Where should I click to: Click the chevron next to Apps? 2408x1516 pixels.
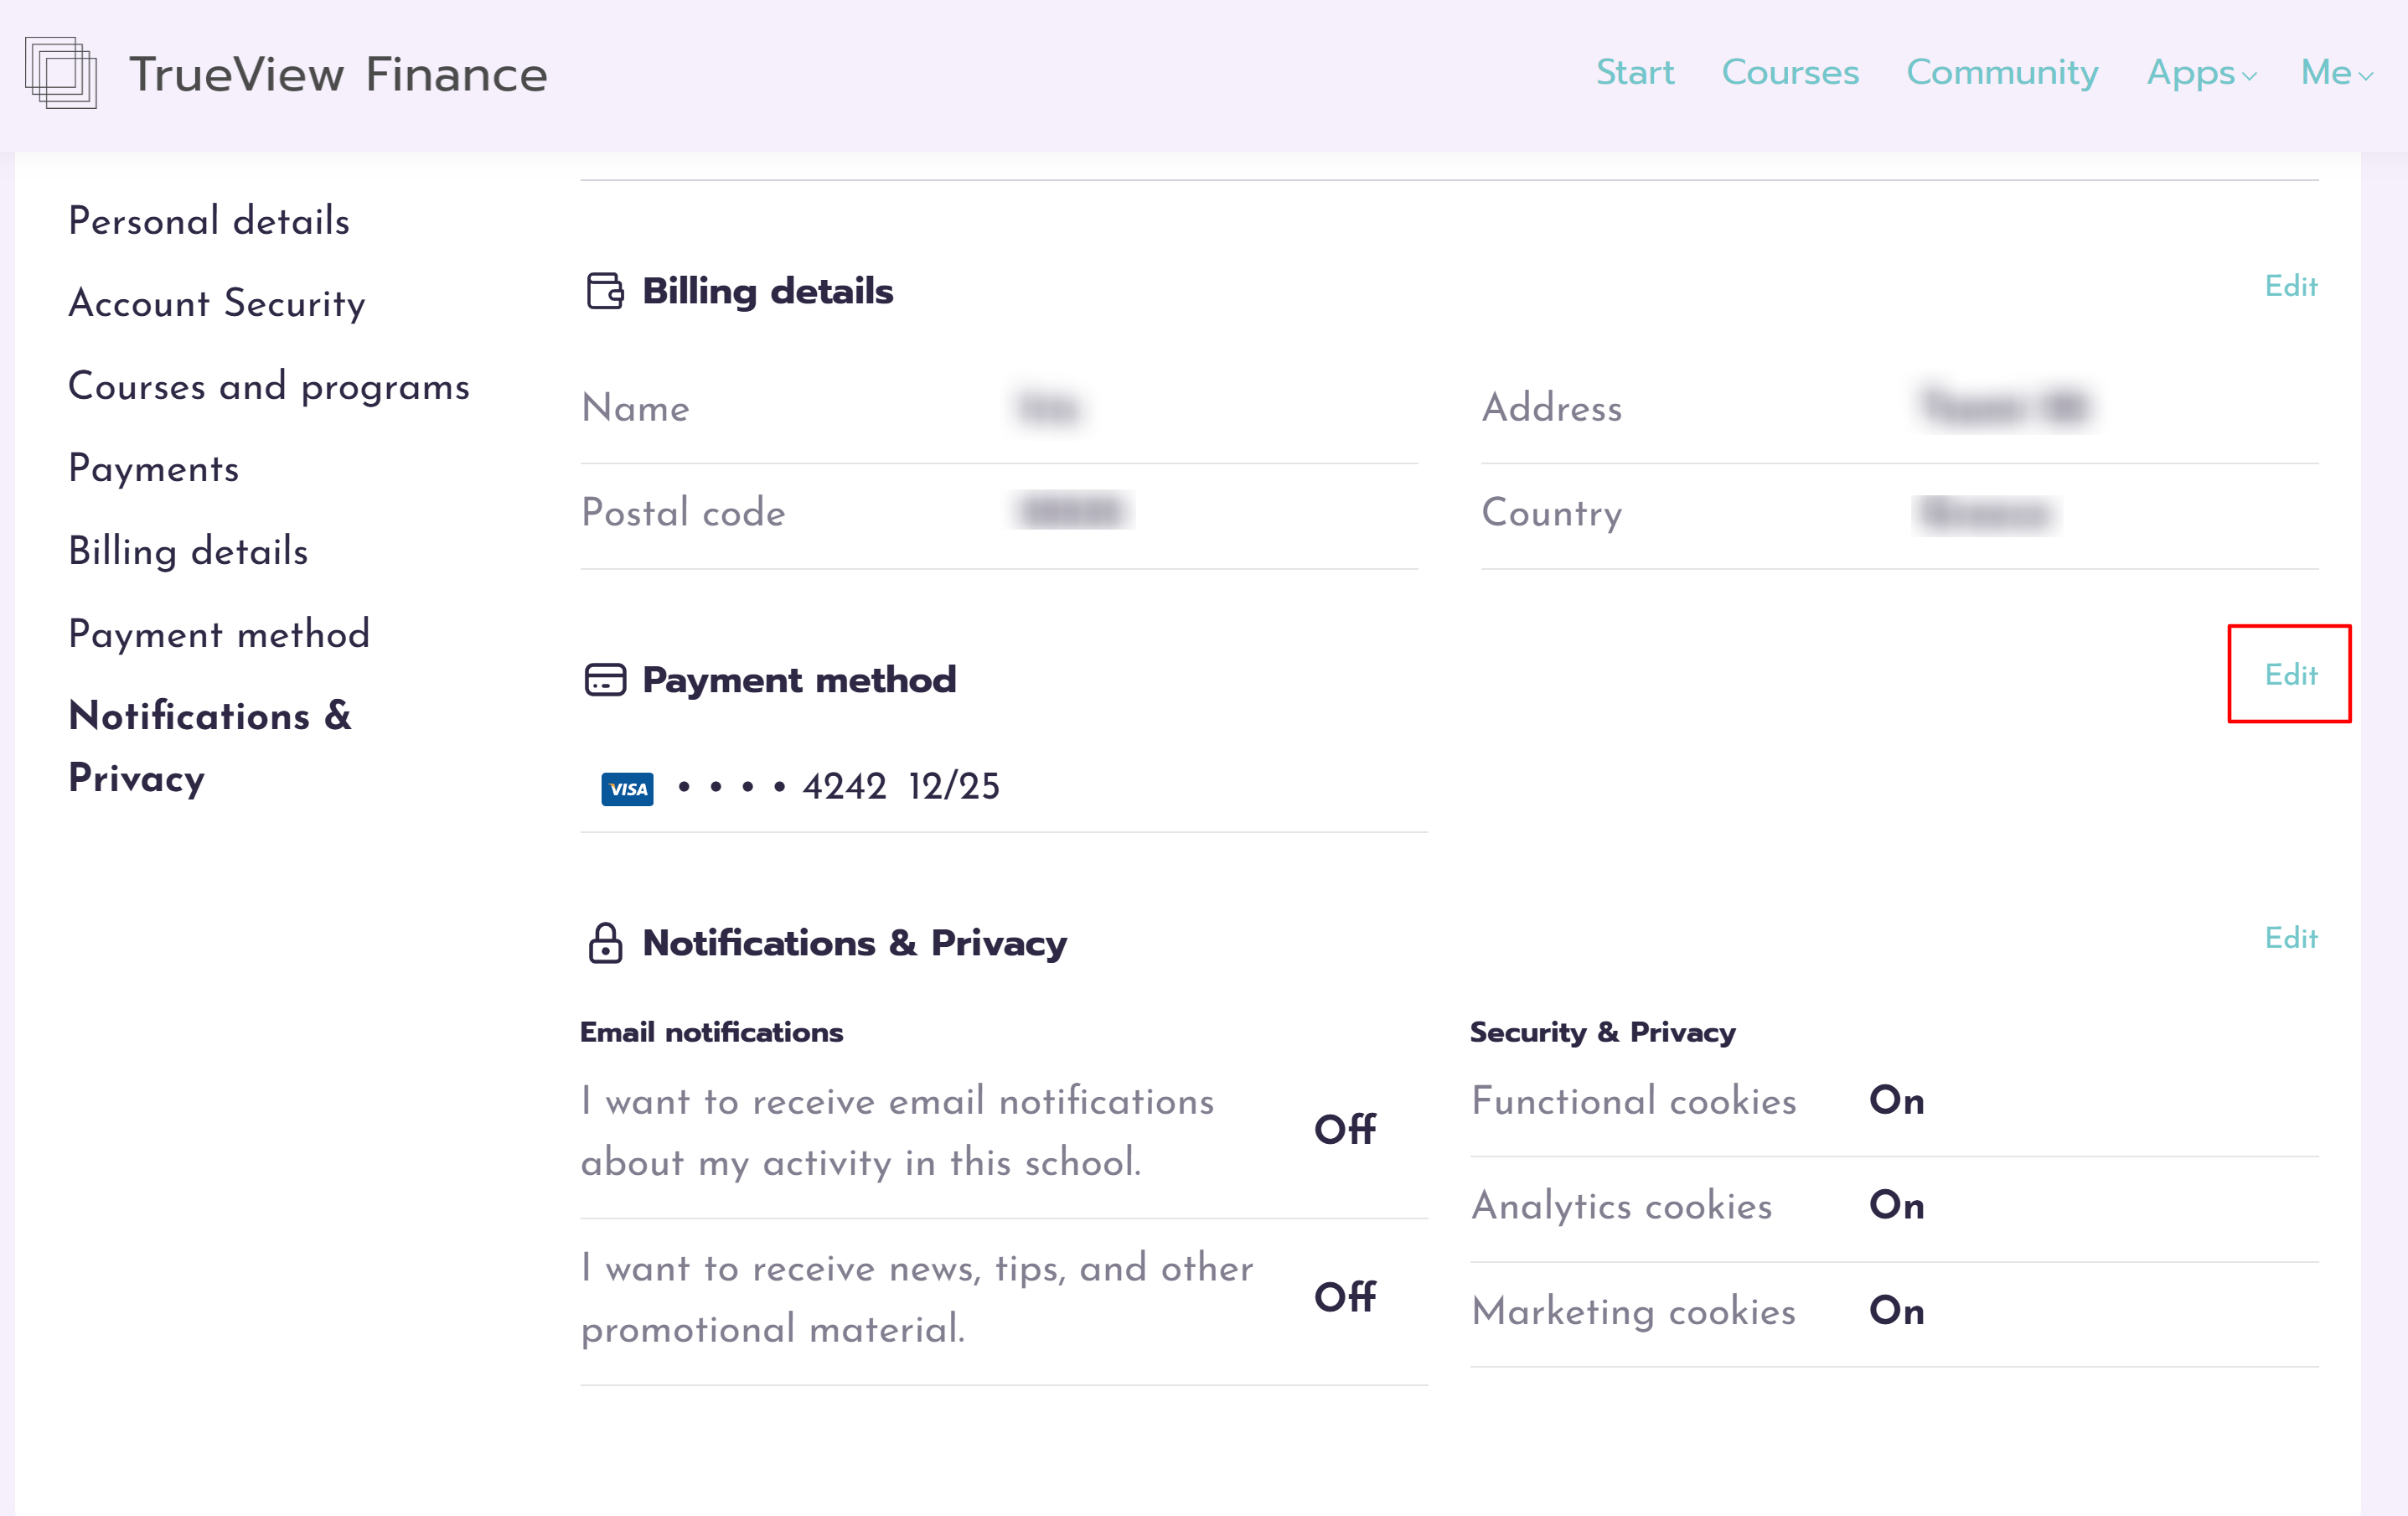2250,76
